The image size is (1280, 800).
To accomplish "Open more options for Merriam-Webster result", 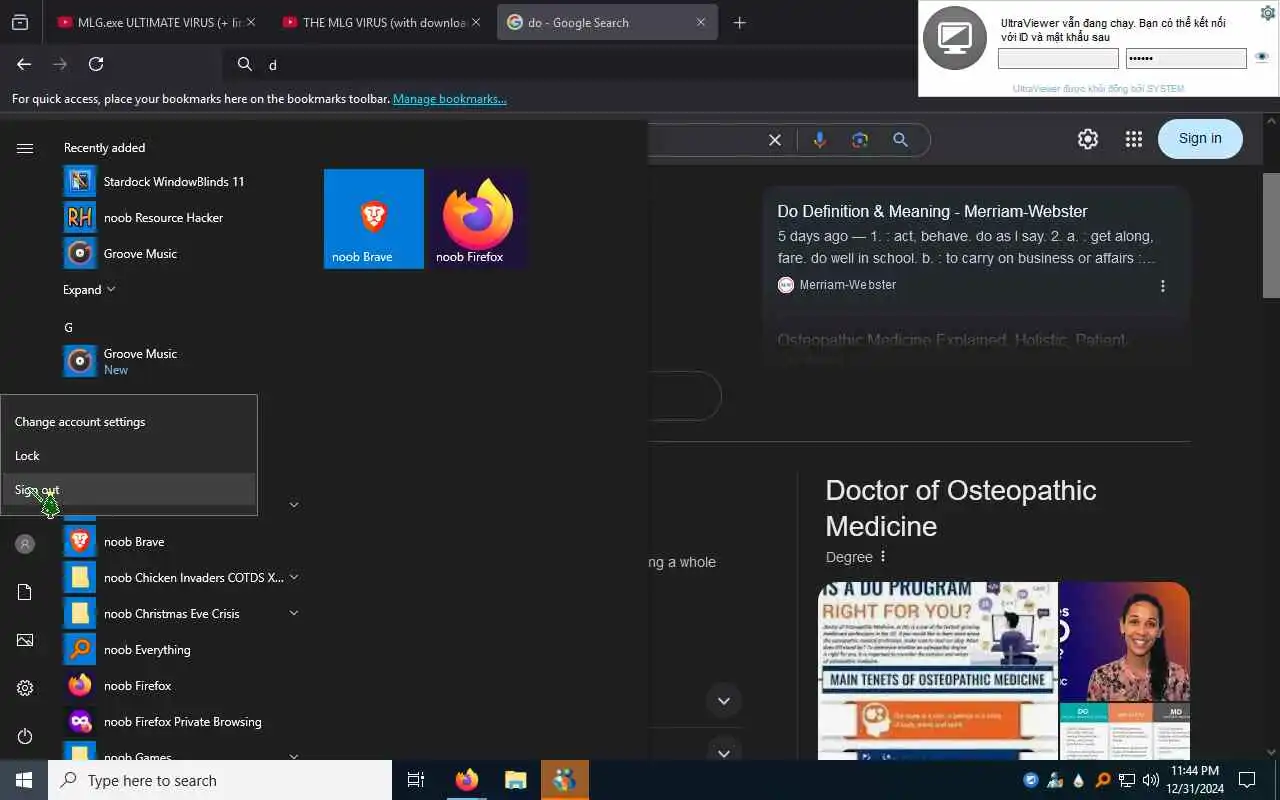I will pos(1162,286).
